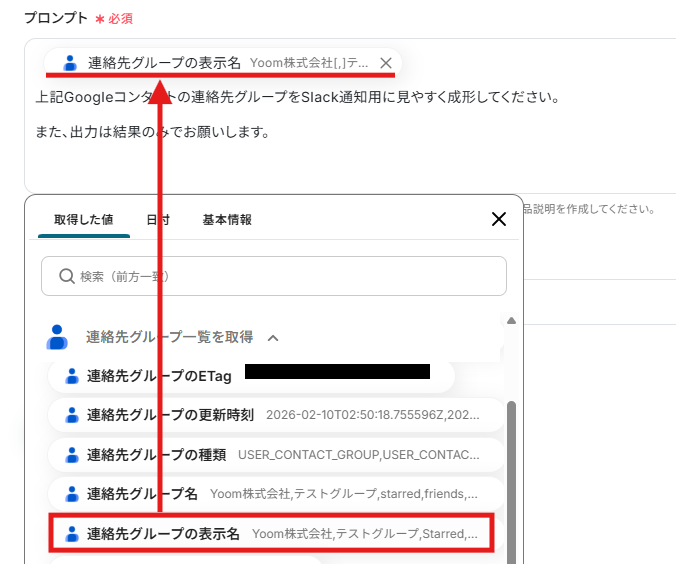Click the 連絡先グループ一覧を取得 section header
This screenshot has height=564, width=676.
[169, 337]
